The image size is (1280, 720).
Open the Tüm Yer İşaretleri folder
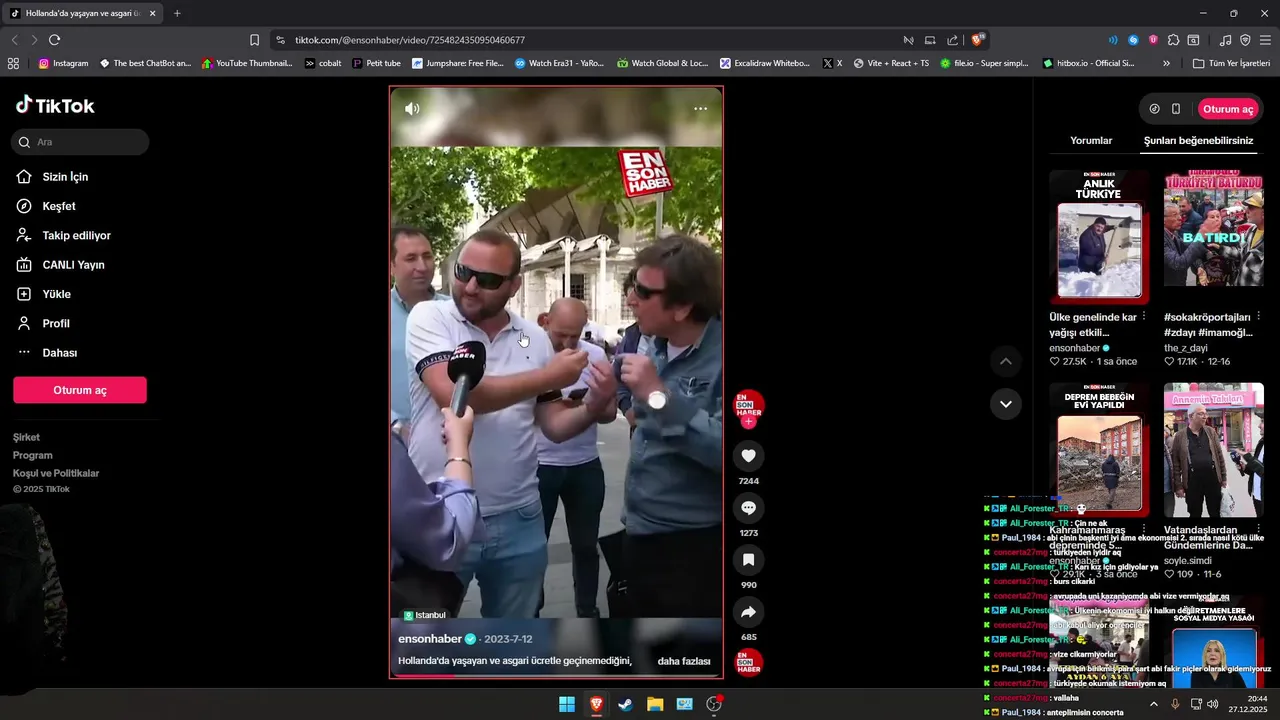(x=1232, y=63)
